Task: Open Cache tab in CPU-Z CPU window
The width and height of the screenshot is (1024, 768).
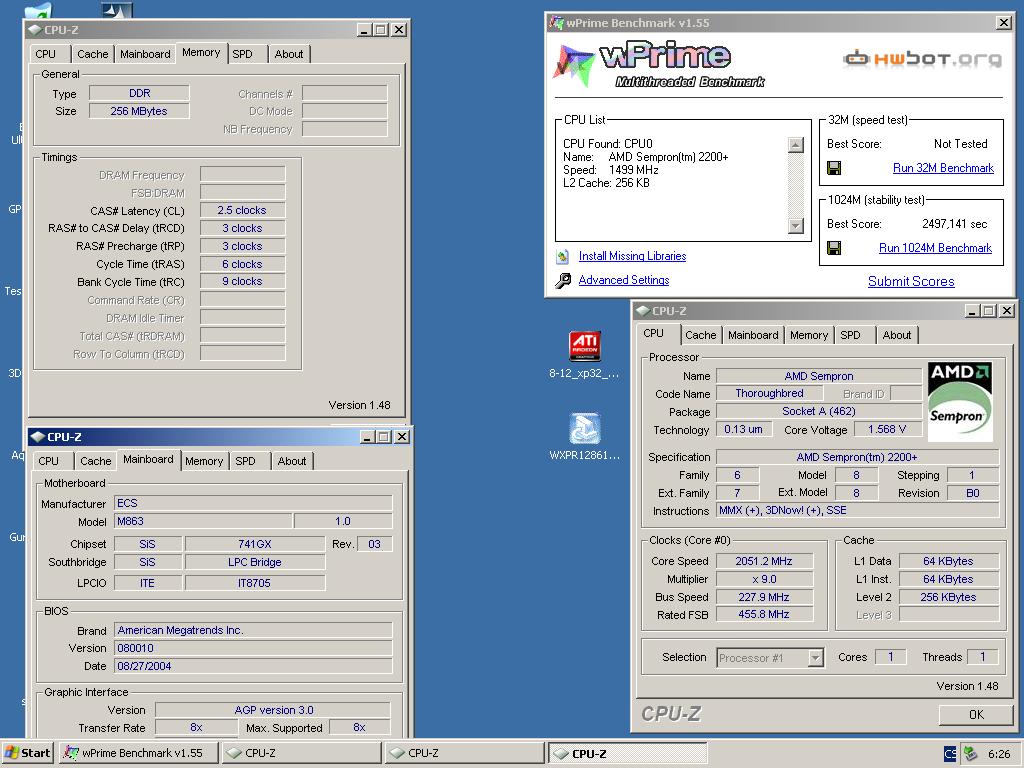Action: [701, 335]
